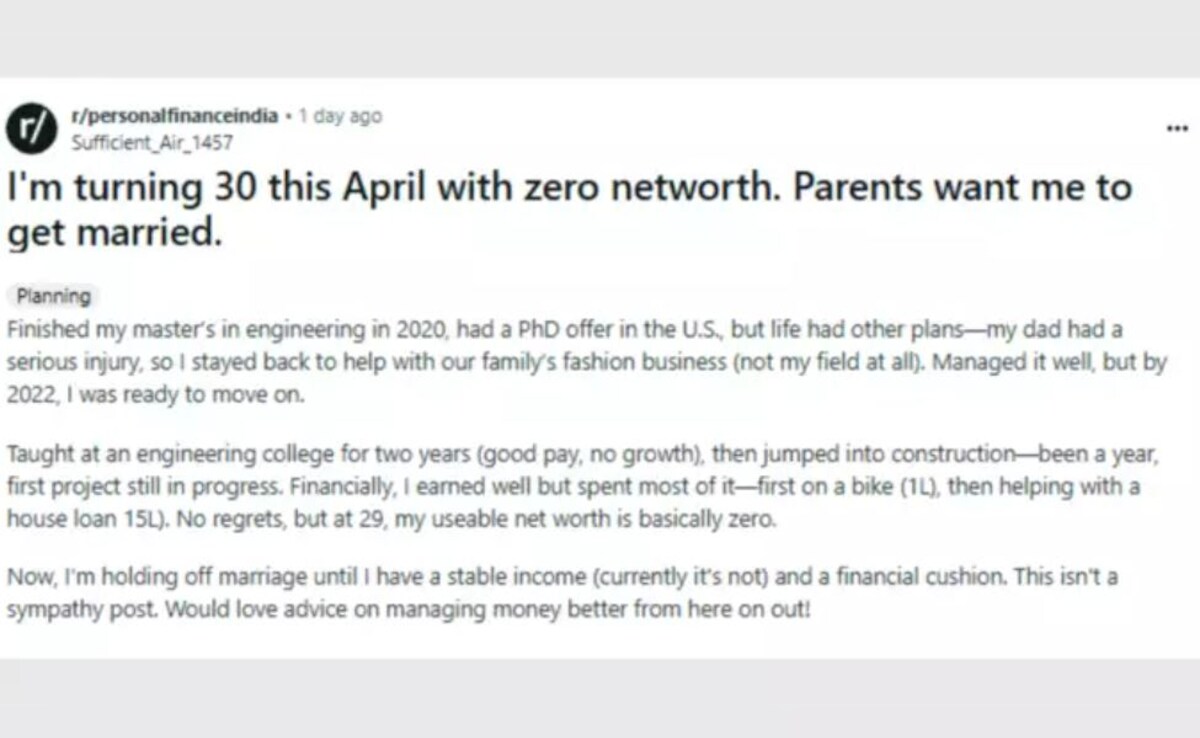Open the three-dot post options menu
Screen dimensions: 1200x738
[x=1177, y=129]
